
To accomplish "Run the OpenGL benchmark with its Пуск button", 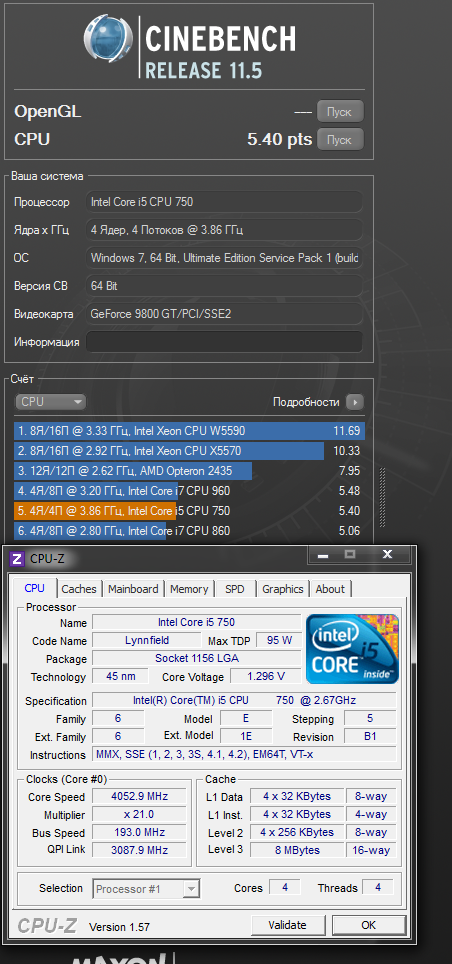I will (340, 112).
